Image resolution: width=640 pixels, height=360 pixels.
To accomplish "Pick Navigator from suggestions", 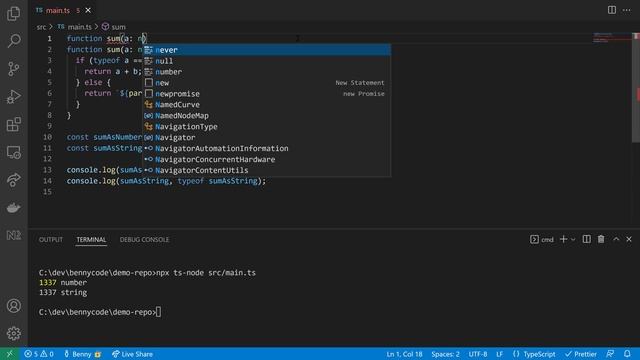I will tap(267, 138).
